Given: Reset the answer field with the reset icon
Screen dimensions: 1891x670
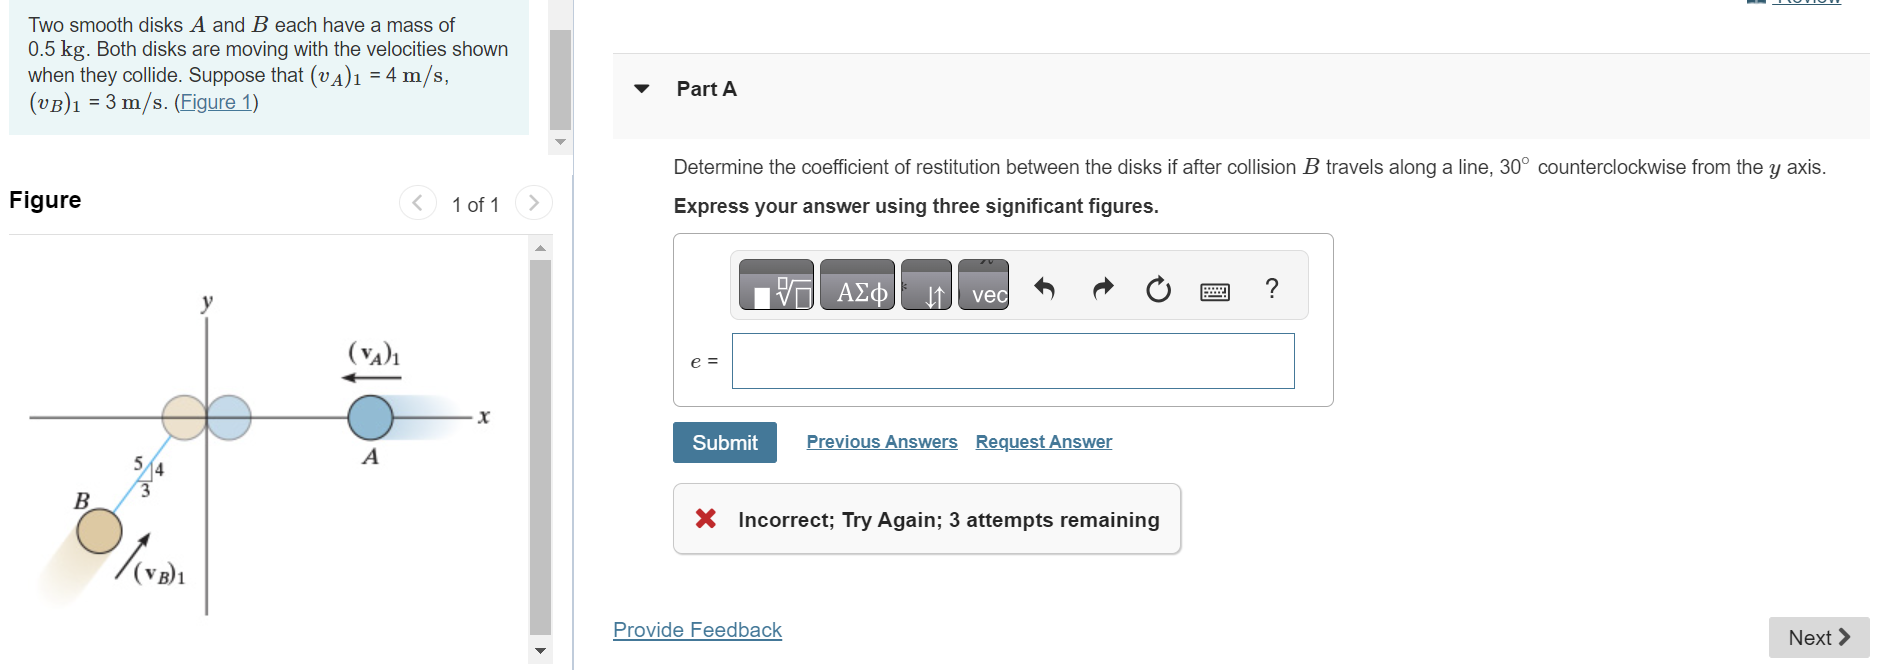Looking at the screenshot, I should [1157, 289].
